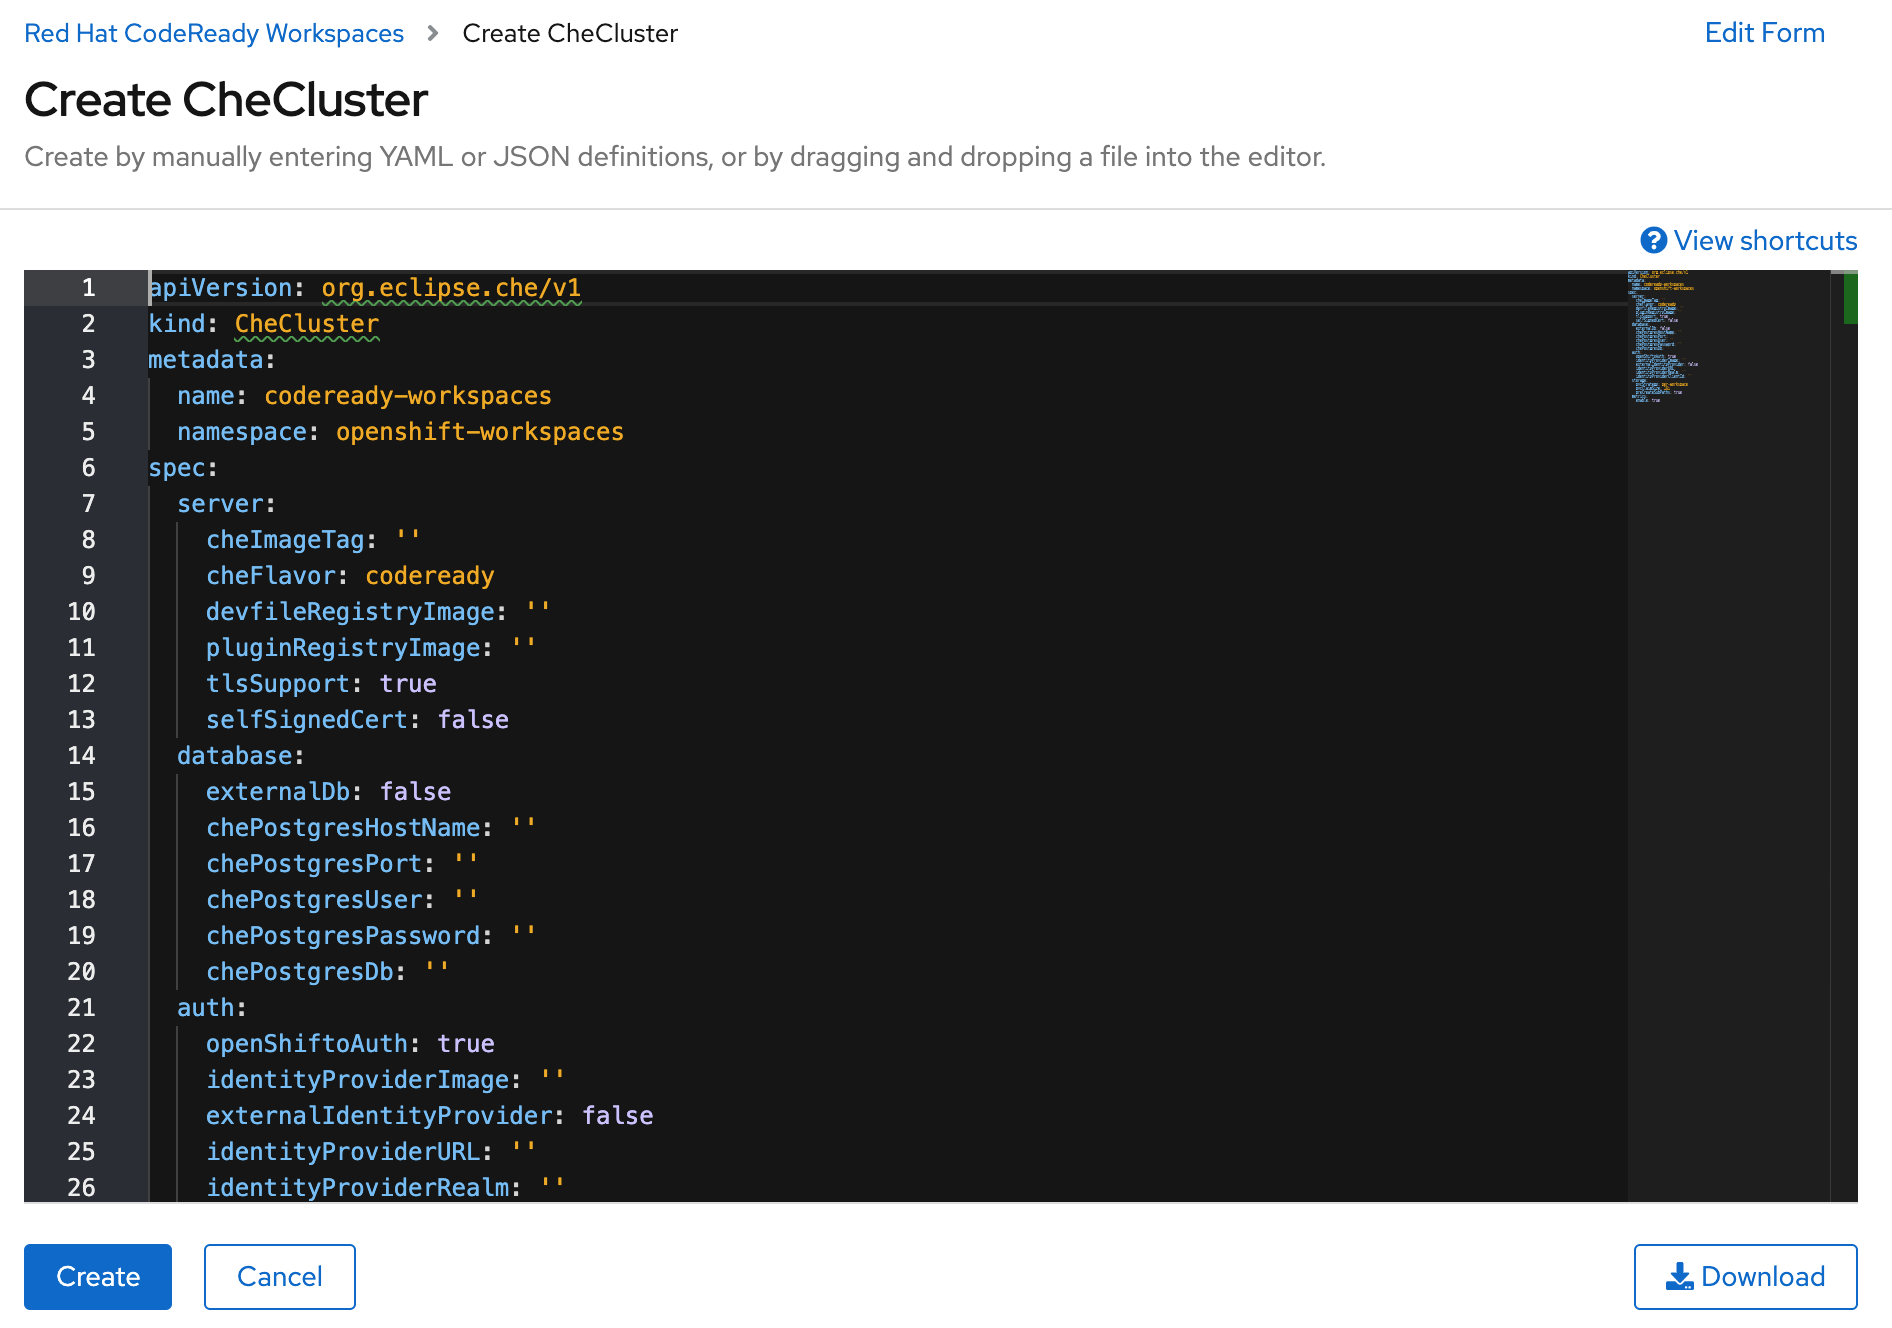Screen dimensions: 1892x1328
Task: Click the 'true' value of openShiftoAuth
Action: coord(466,1044)
